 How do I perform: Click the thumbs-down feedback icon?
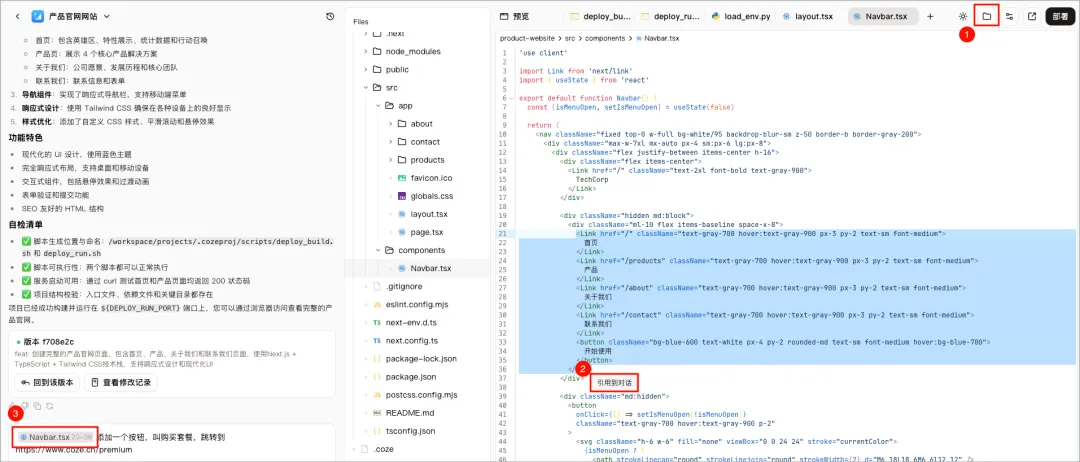[x=25, y=406]
